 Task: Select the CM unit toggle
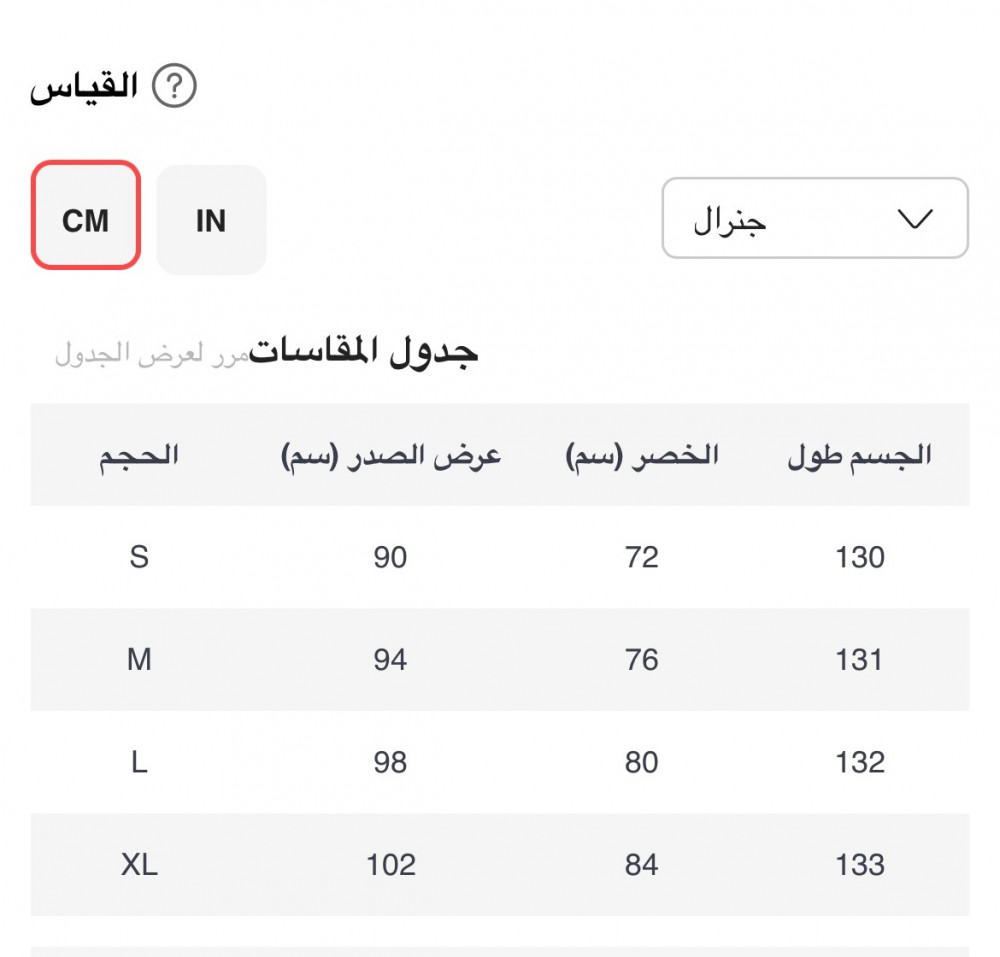[x=85, y=220]
